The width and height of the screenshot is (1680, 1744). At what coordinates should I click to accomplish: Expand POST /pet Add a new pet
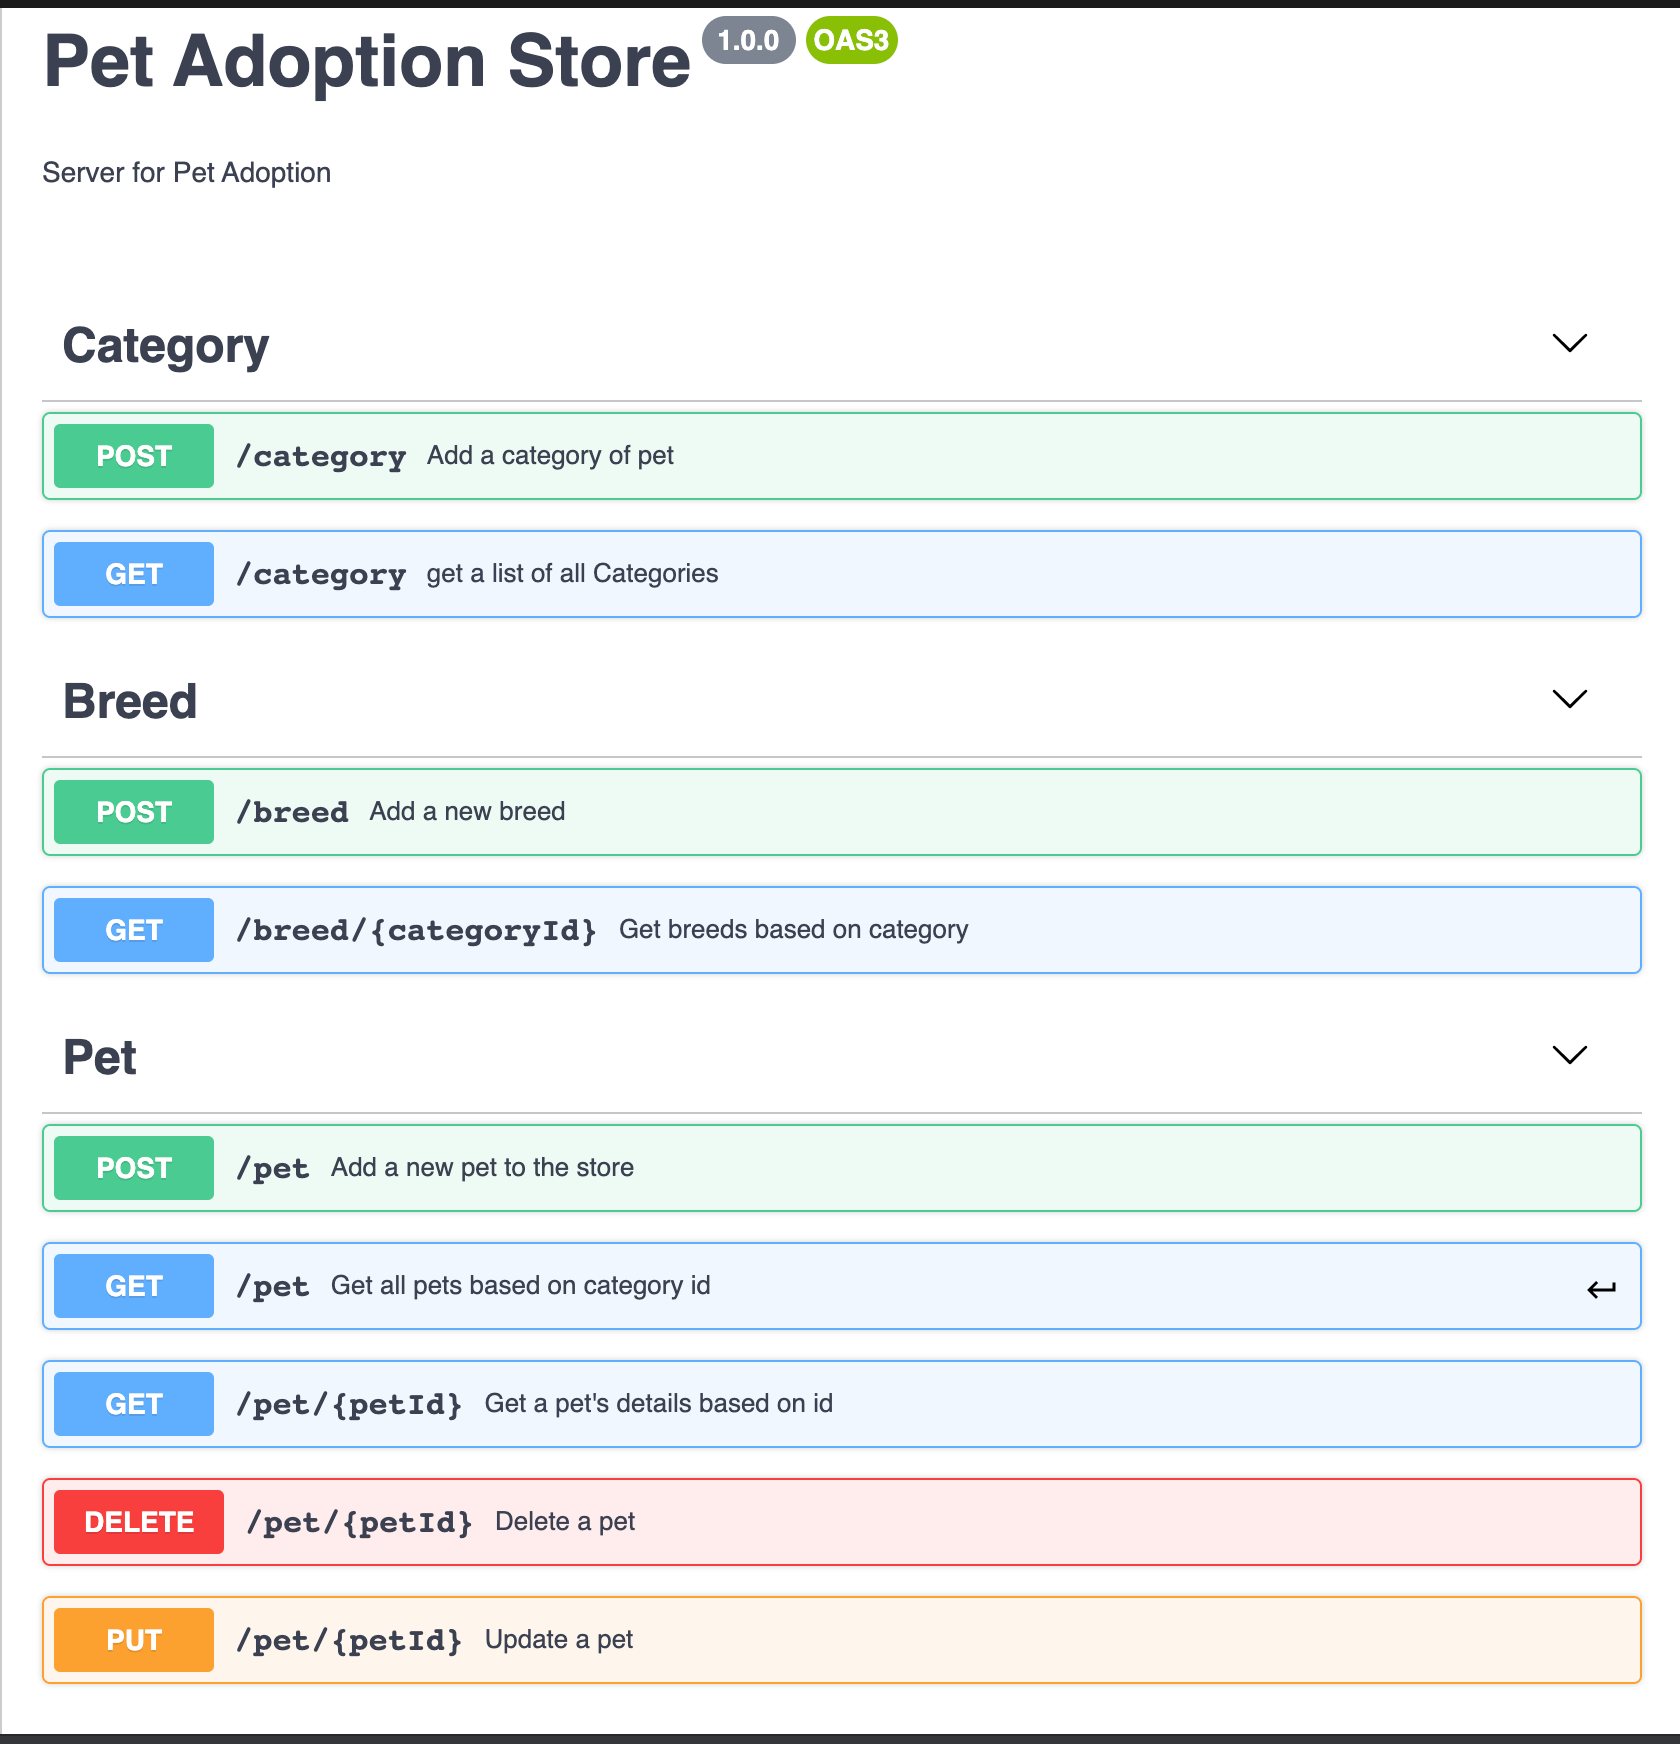(840, 1168)
